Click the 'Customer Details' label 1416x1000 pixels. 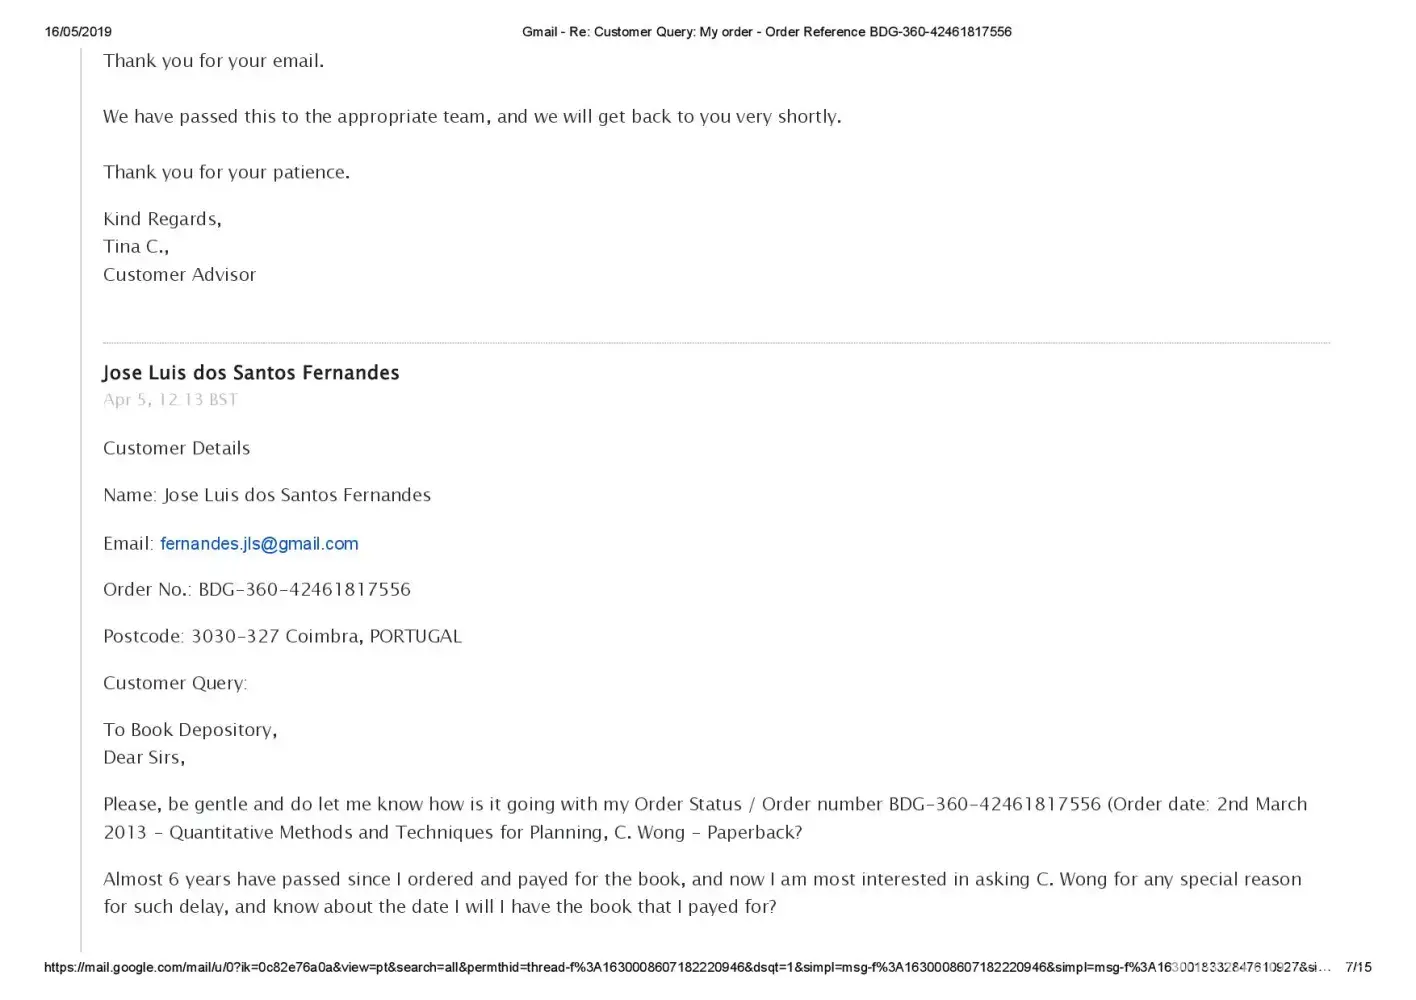click(176, 449)
